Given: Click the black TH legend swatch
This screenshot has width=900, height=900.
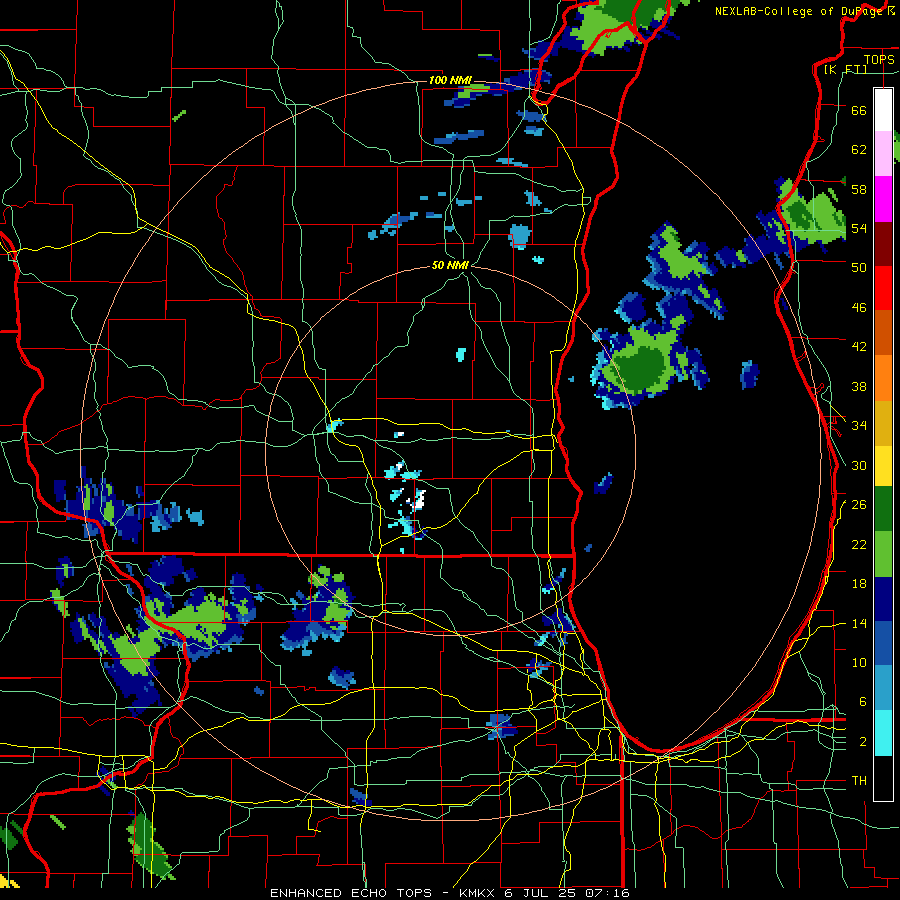Looking at the screenshot, I should [x=883, y=778].
